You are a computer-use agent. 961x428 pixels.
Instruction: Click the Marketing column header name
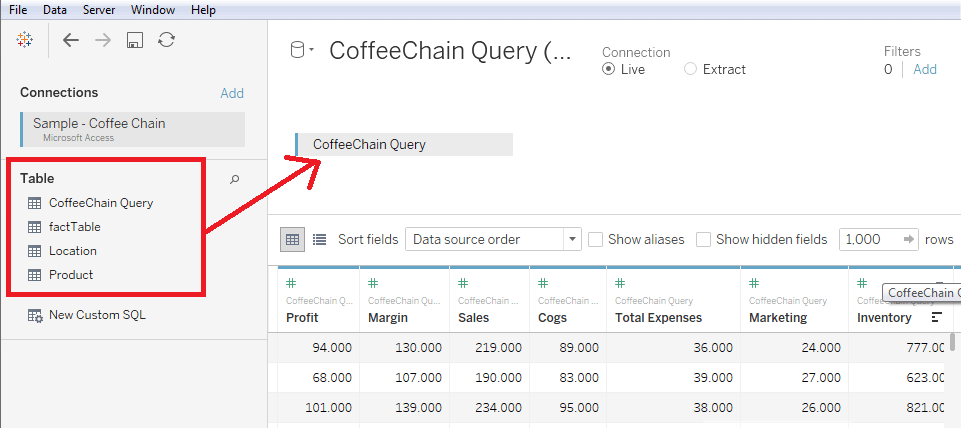(x=778, y=318)
